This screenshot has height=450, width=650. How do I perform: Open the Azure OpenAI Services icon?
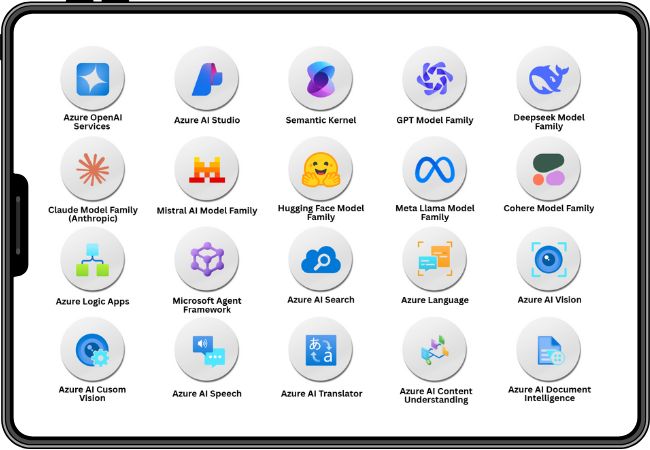coord(92,79)
